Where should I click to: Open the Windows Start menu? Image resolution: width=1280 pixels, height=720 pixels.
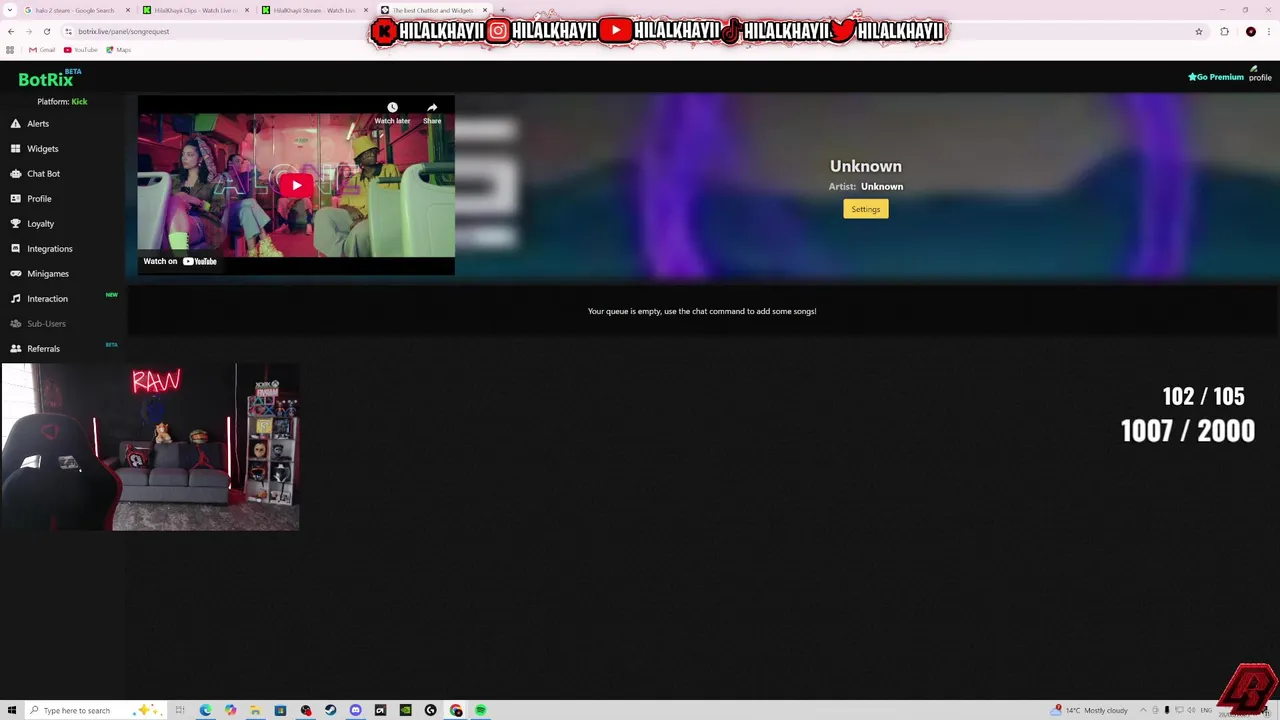pyautogui.click(x=11, y=710)
